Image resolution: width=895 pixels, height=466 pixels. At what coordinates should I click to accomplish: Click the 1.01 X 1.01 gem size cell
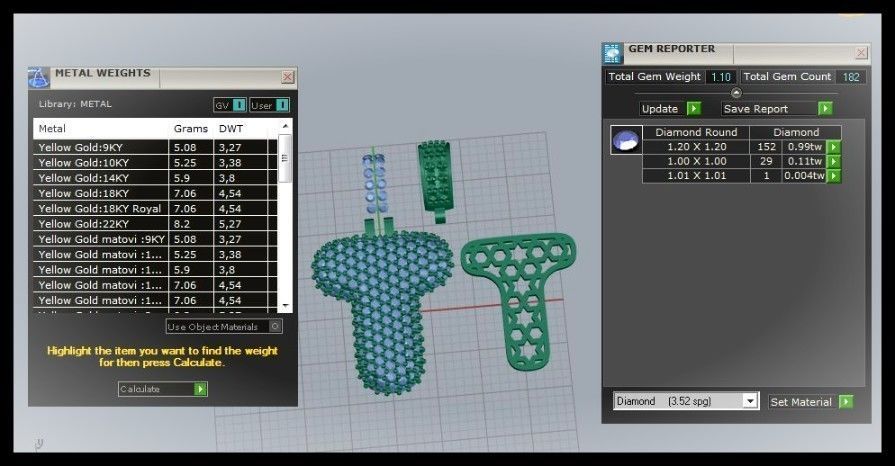[696, 175]
